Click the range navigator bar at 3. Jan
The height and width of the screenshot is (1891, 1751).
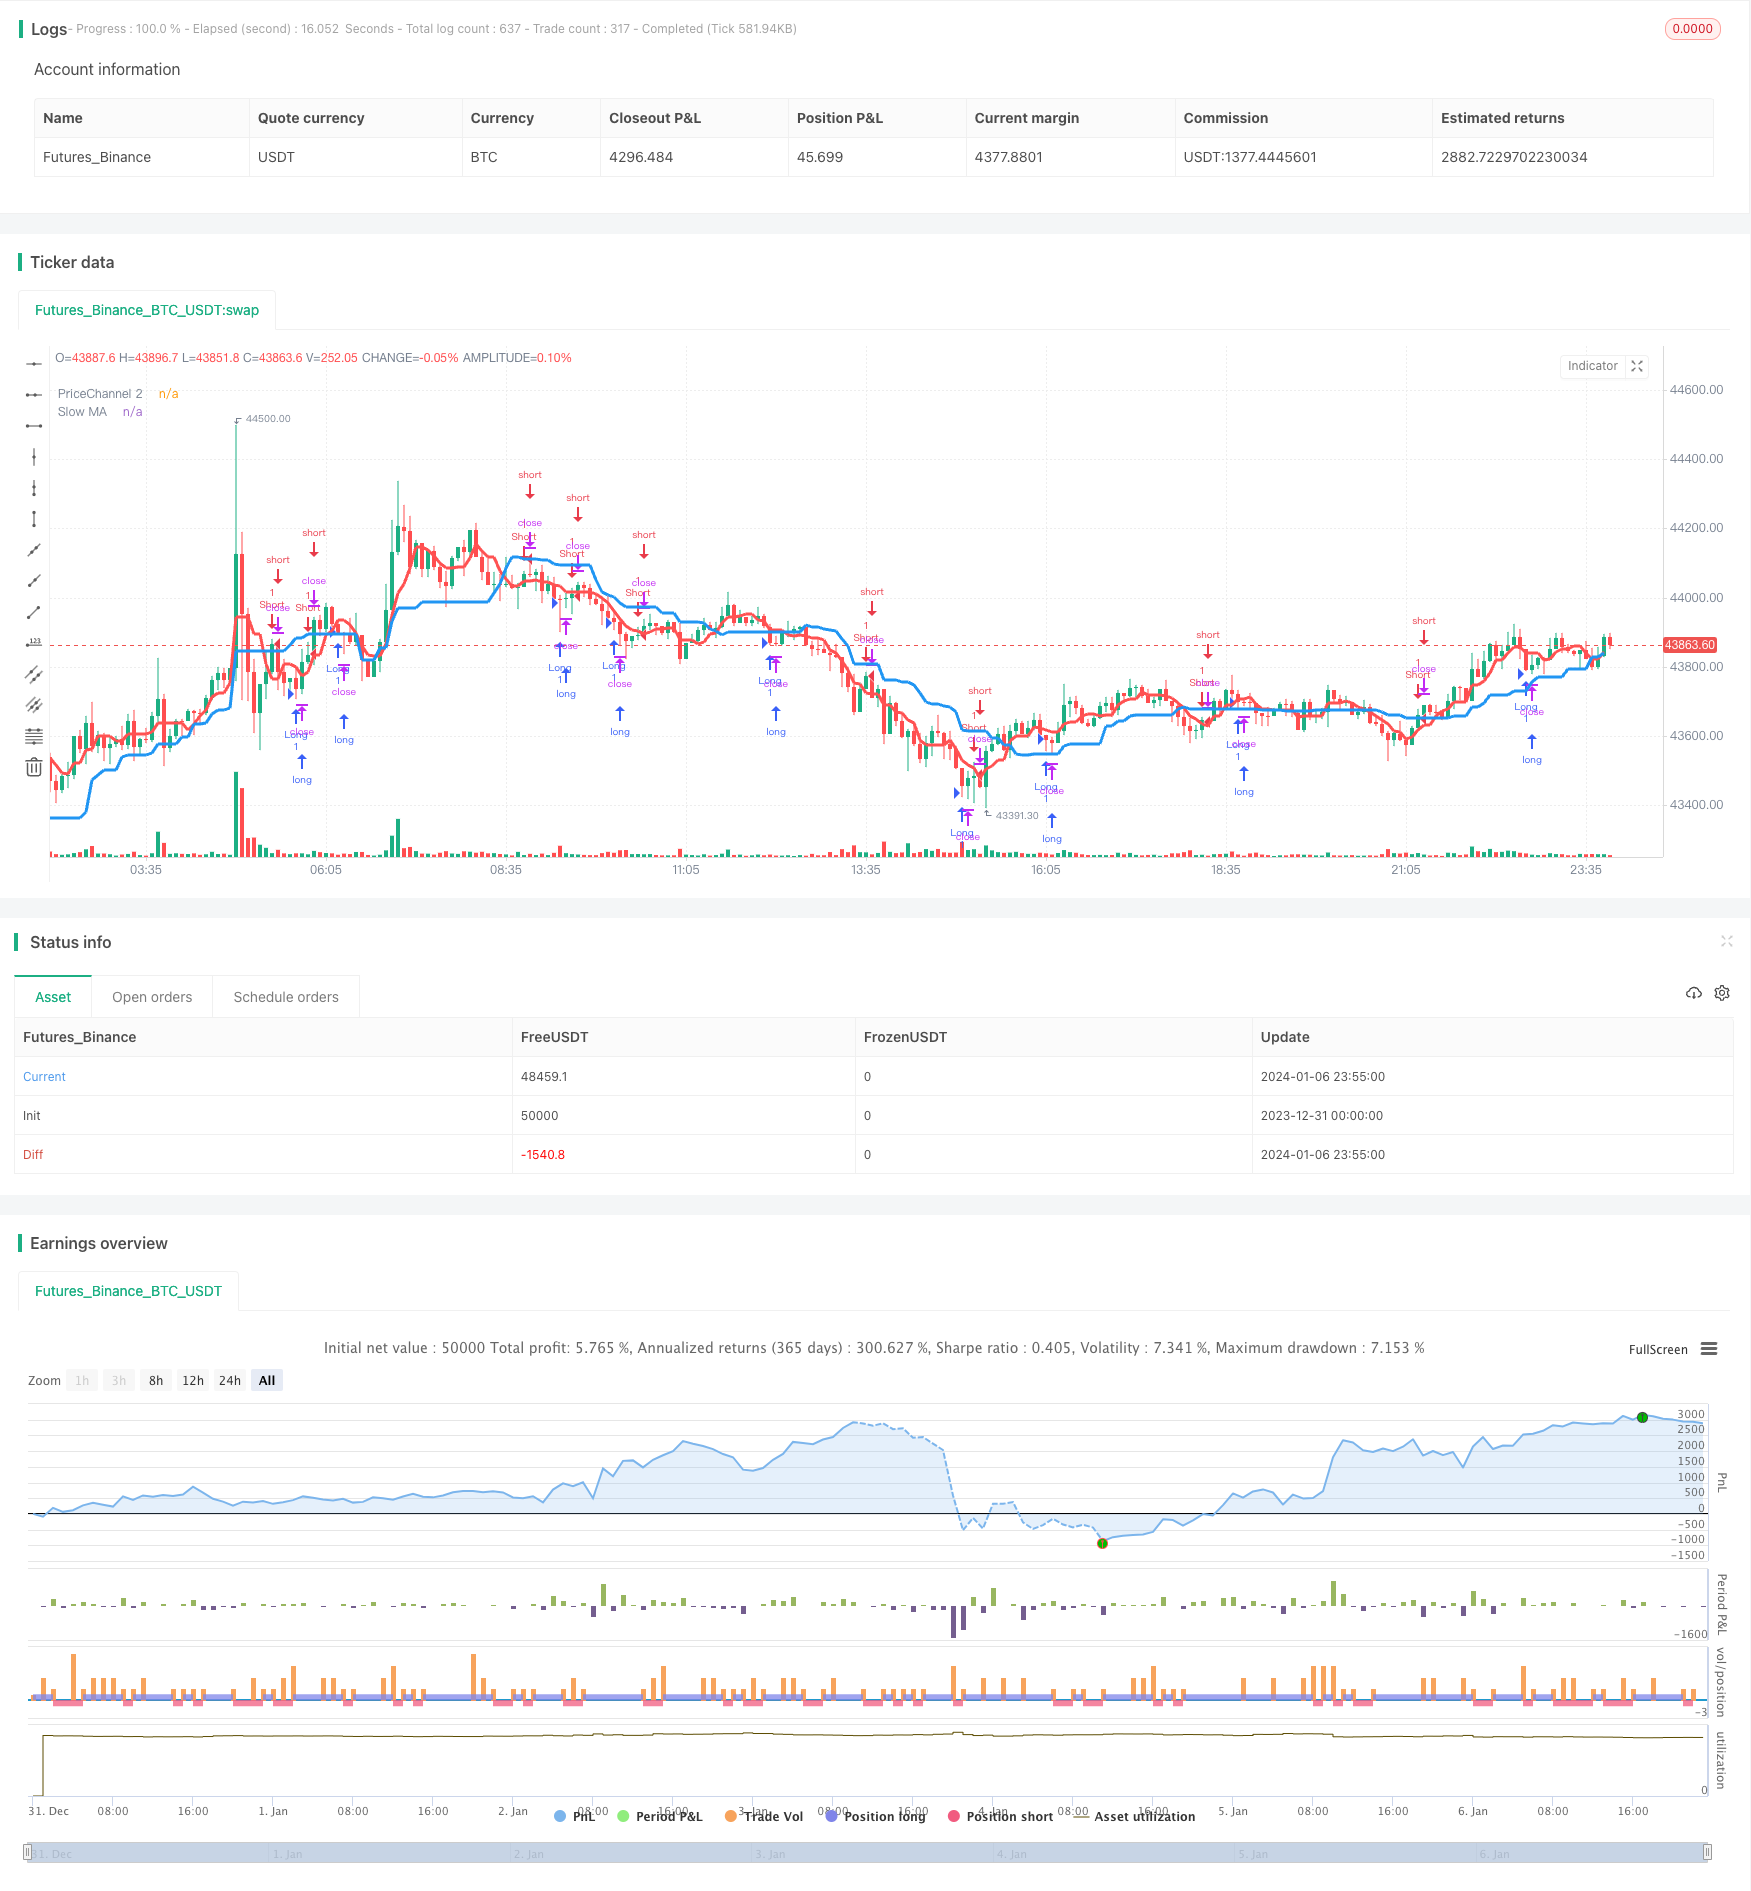pyautogui.click(x=768, y=1853)
